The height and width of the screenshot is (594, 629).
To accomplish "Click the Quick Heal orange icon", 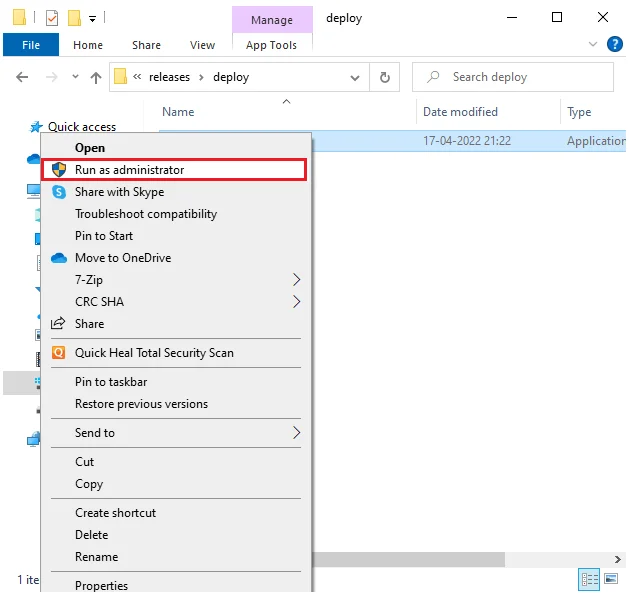I will 59,353.
